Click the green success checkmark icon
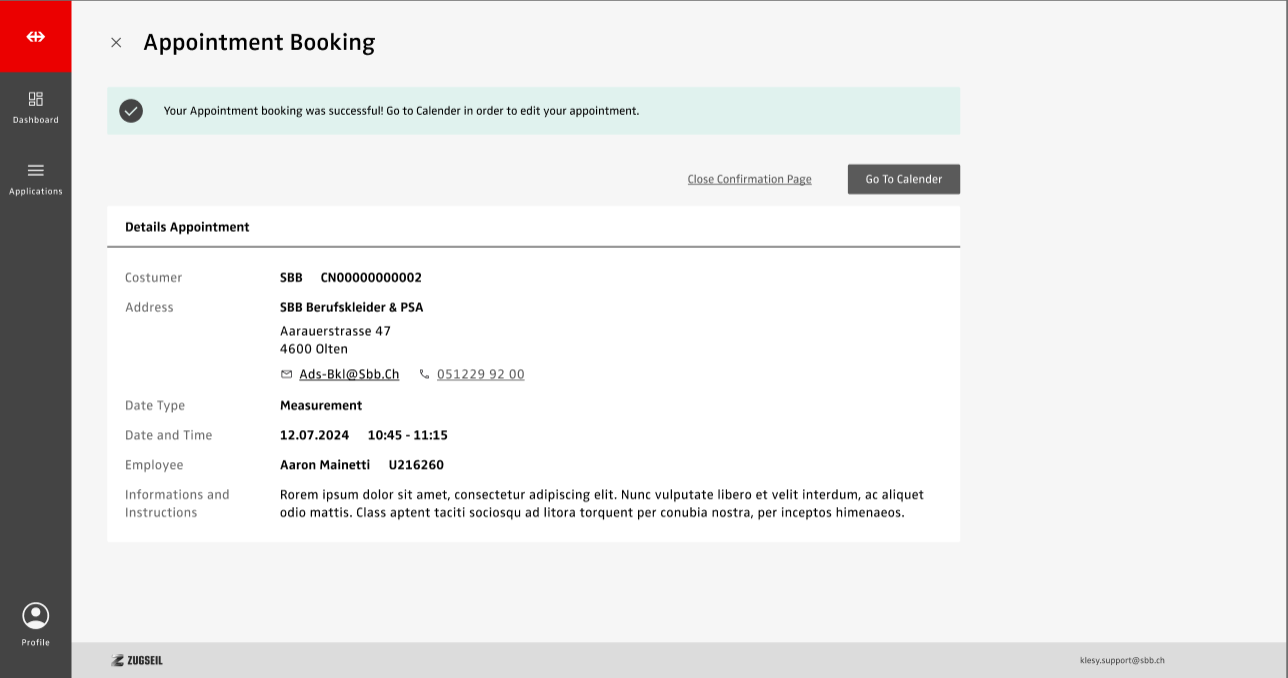This screenshot has height=678, width=1288. pyautogui.click(x=131, y=111)
